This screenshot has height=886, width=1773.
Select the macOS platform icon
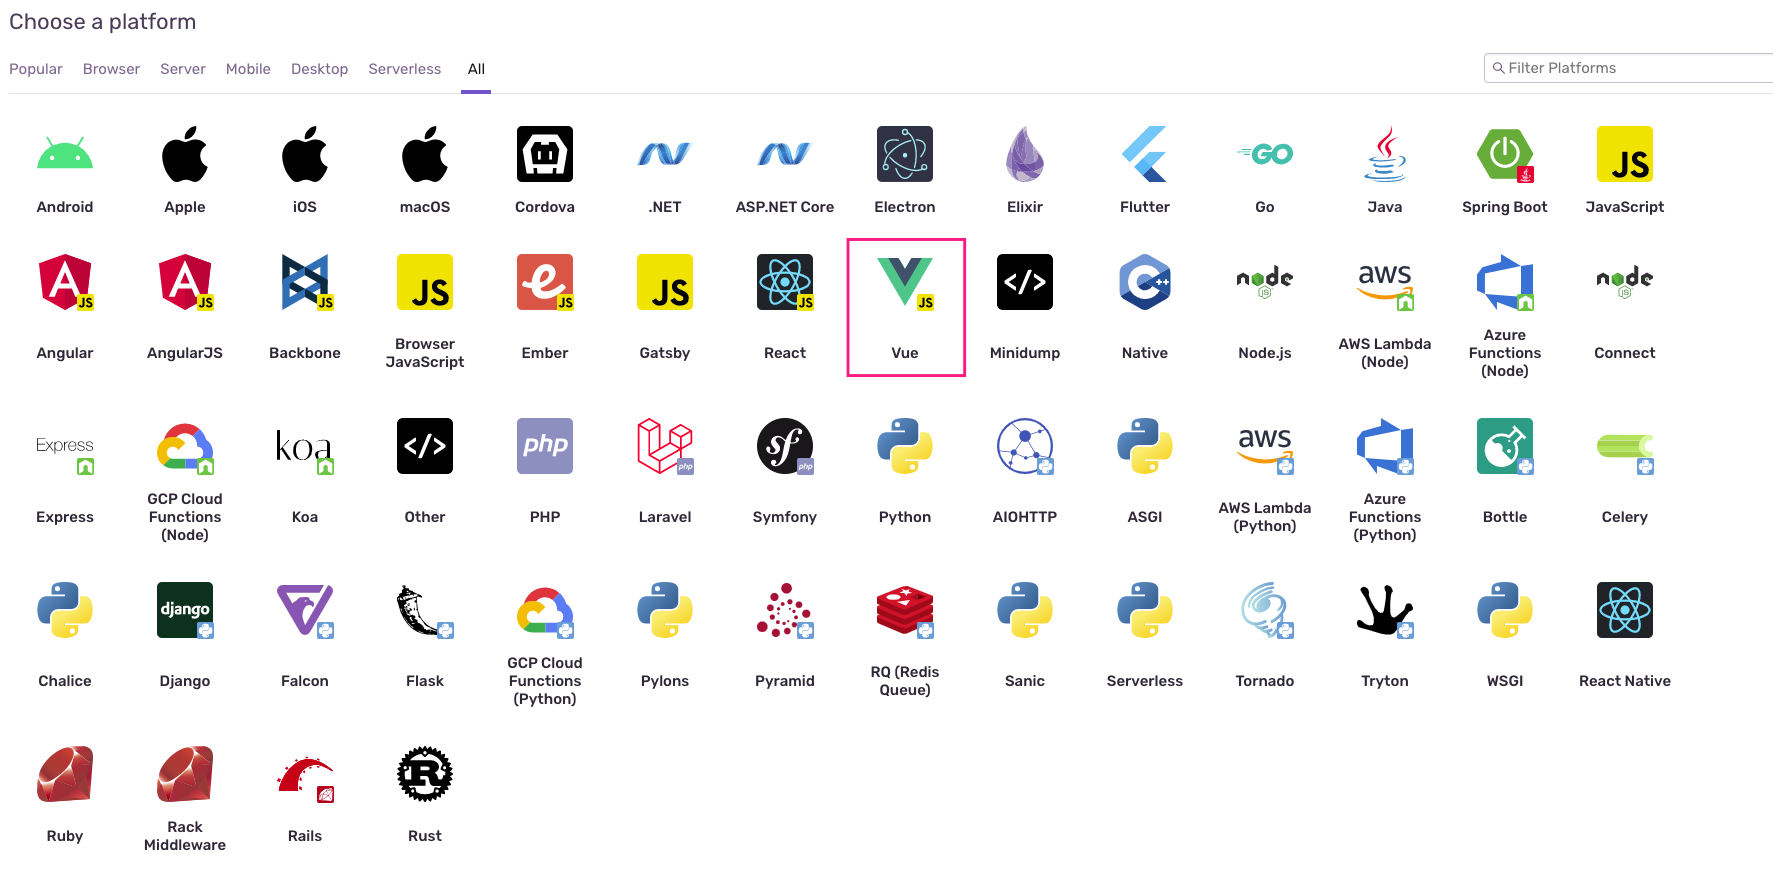click(425, 154)
